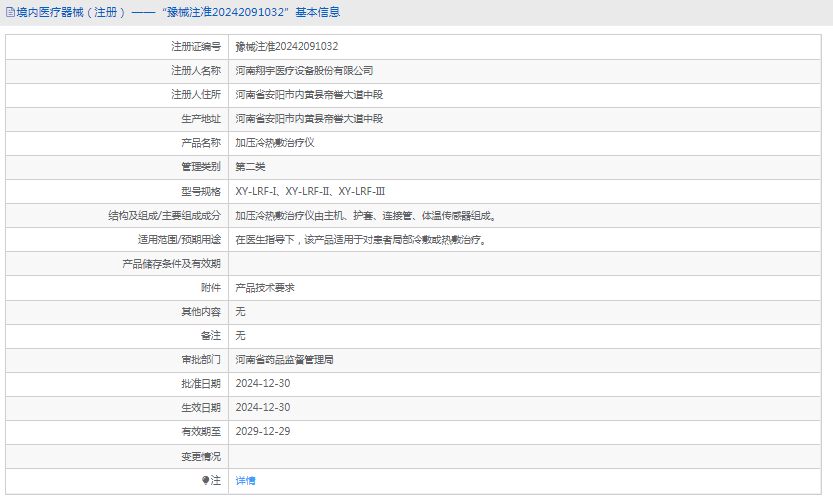Click the bullet icon beside 注 label
833x503 pixels.
point(206,480)
